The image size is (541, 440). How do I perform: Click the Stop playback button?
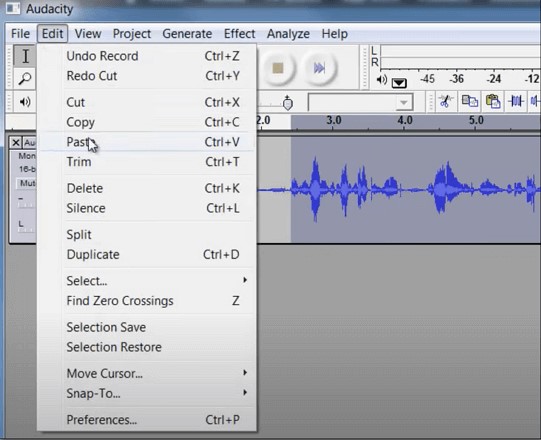tap(278, 68)
